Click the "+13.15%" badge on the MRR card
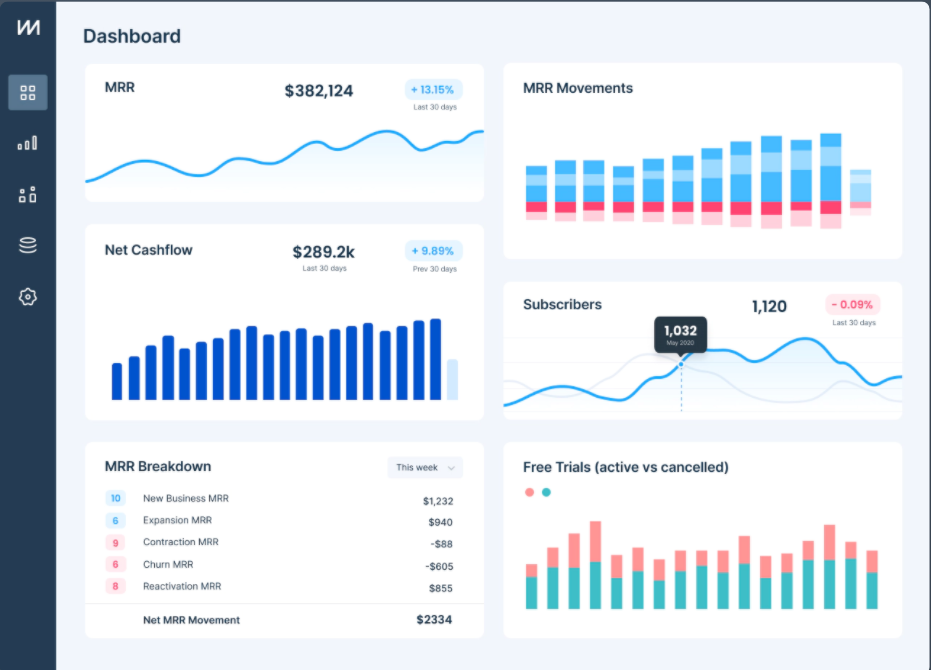 [x=434, y=88]
